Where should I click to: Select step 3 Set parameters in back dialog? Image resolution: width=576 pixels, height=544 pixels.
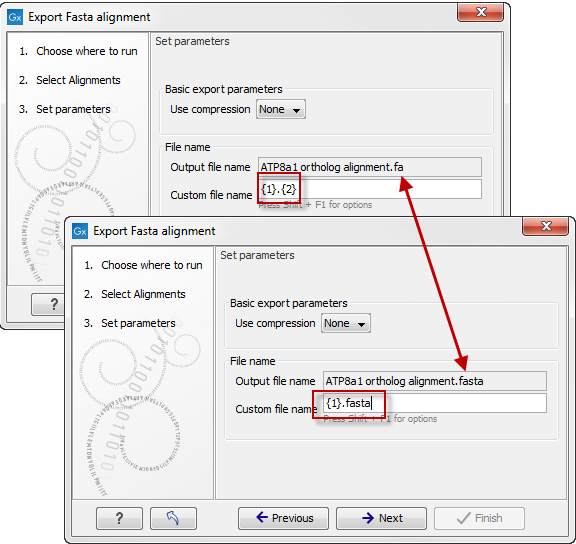pos(65,109)
